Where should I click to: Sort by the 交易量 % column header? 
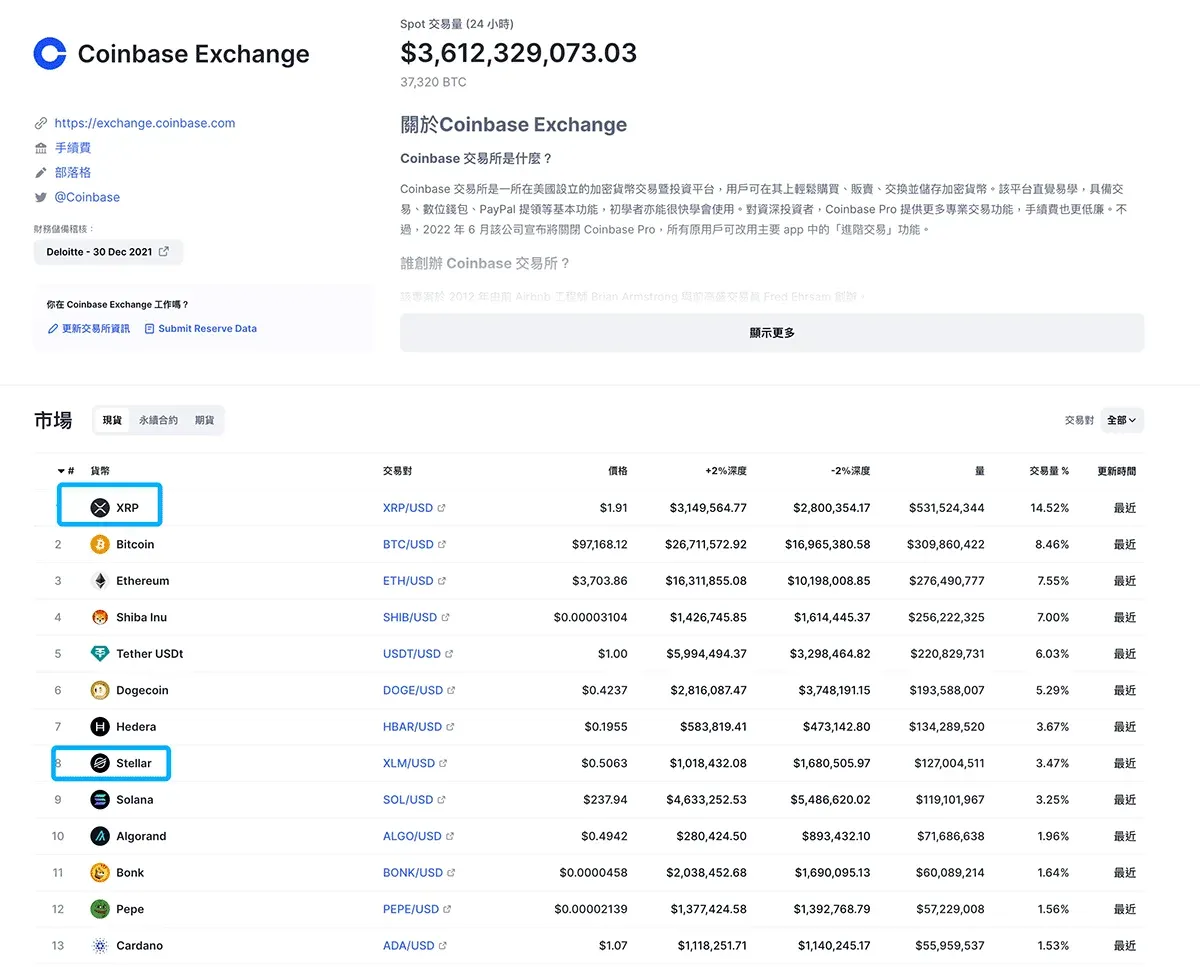pyautogui.click(x=1049, y=471)
